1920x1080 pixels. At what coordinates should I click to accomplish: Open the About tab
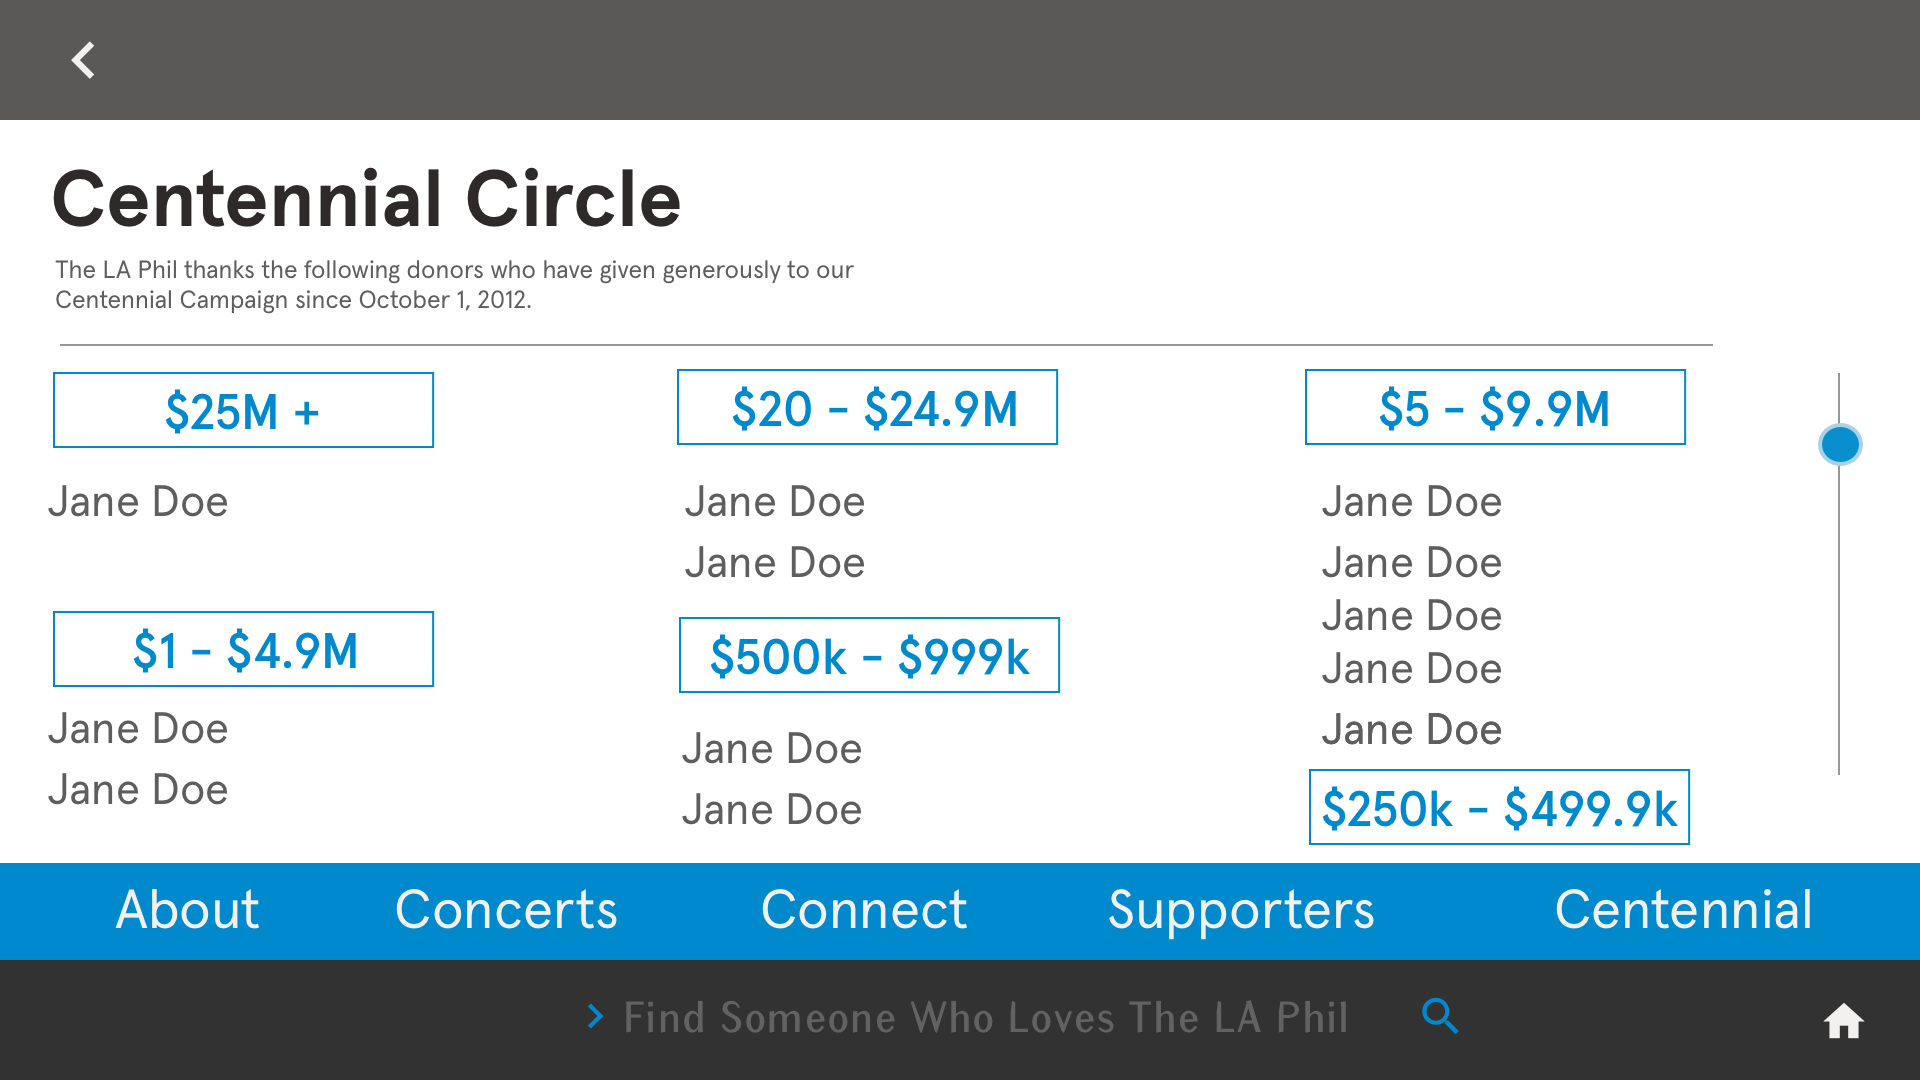click(x=188, y=910)
